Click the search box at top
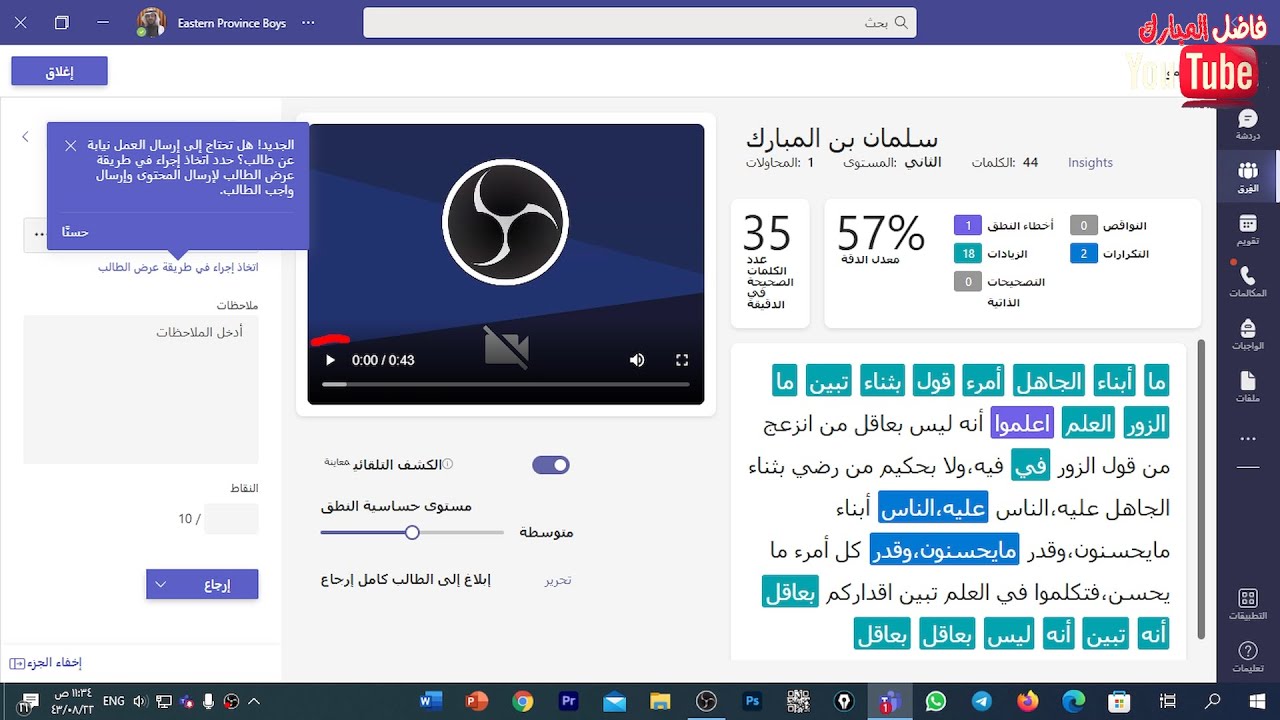 (x=640, y=22)
